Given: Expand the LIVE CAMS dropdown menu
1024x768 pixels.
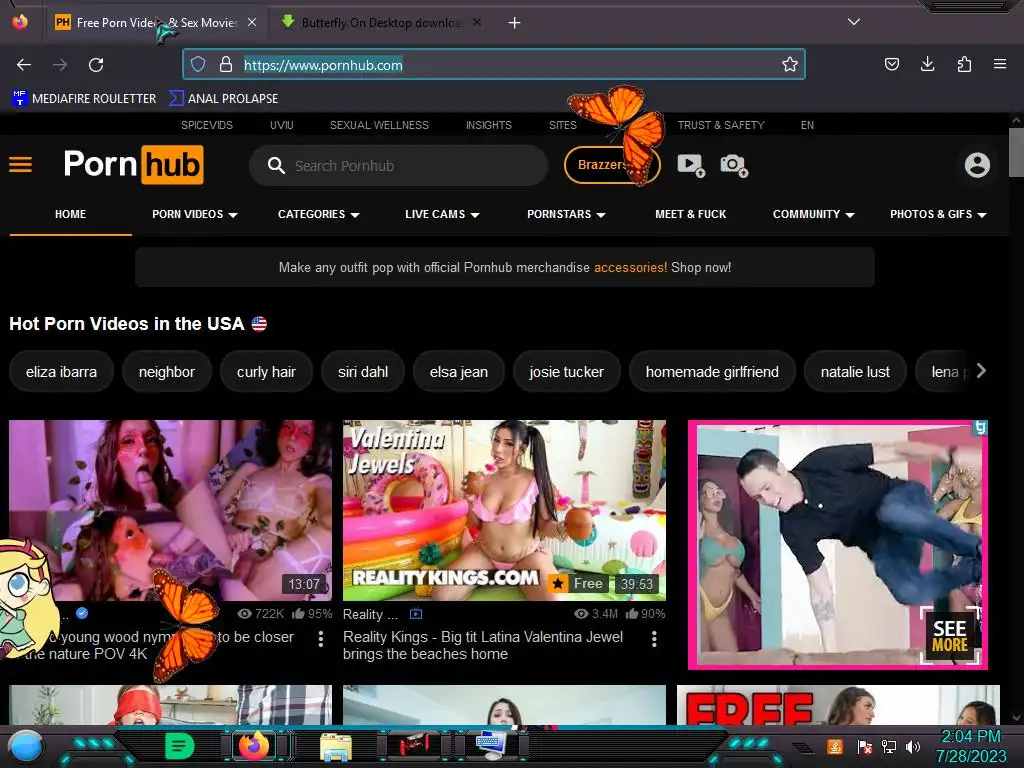Looking at the screenshot, I should 442,214.
